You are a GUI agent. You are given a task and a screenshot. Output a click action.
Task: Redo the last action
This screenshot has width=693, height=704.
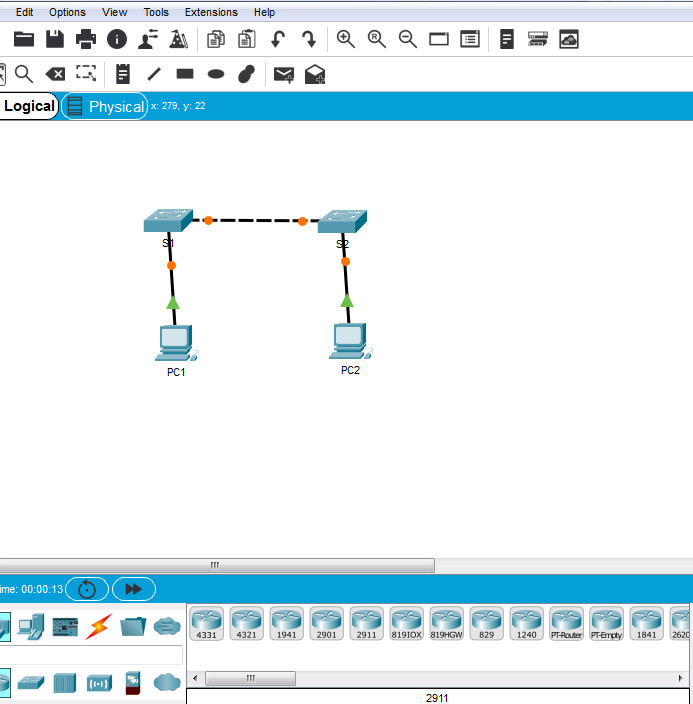[309, 39]
